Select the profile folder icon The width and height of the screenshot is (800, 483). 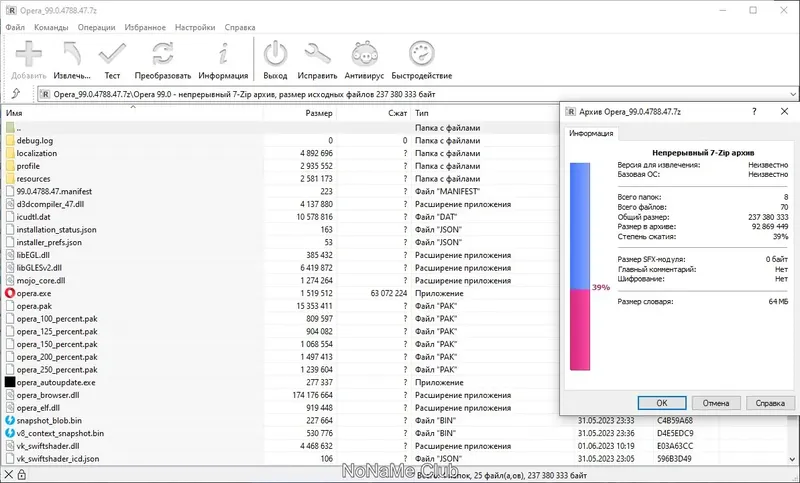tap(10, 166)
